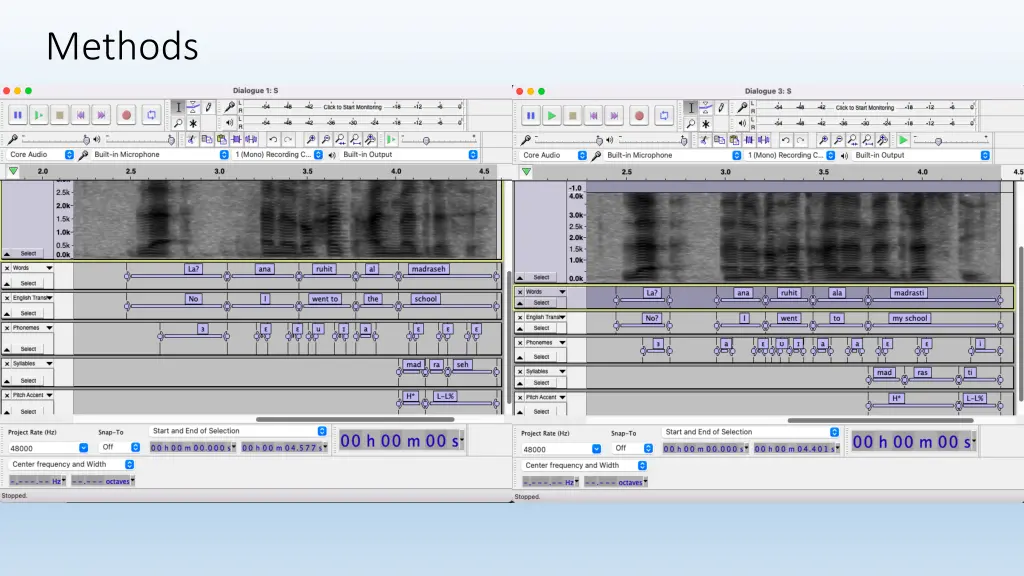Click Select under Pitch Accent track, Dialogue 1
This screenshot has height=576, width=1024.
point(29,411)
